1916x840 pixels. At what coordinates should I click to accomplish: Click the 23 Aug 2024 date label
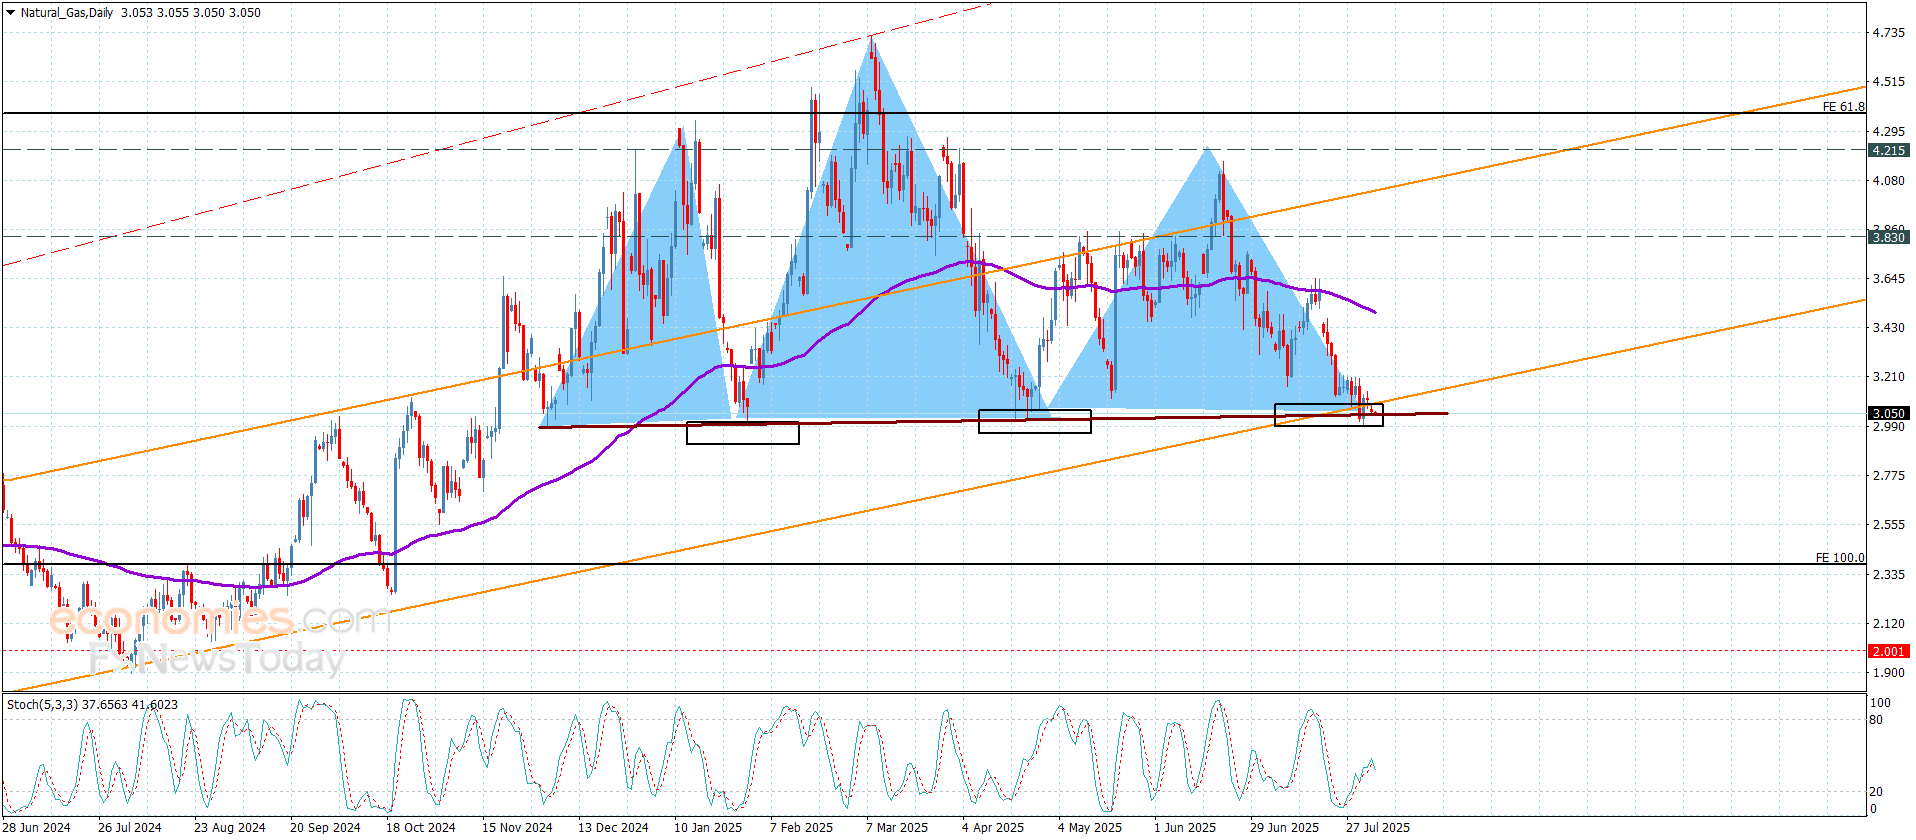[230, 827]
